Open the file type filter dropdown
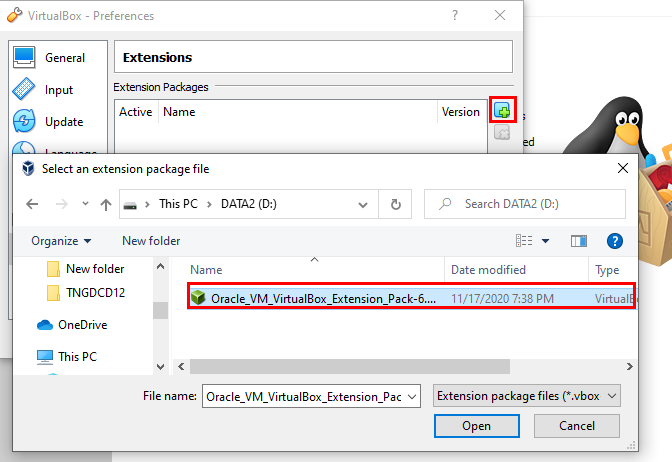672x462 pixels. pos(529,396)
